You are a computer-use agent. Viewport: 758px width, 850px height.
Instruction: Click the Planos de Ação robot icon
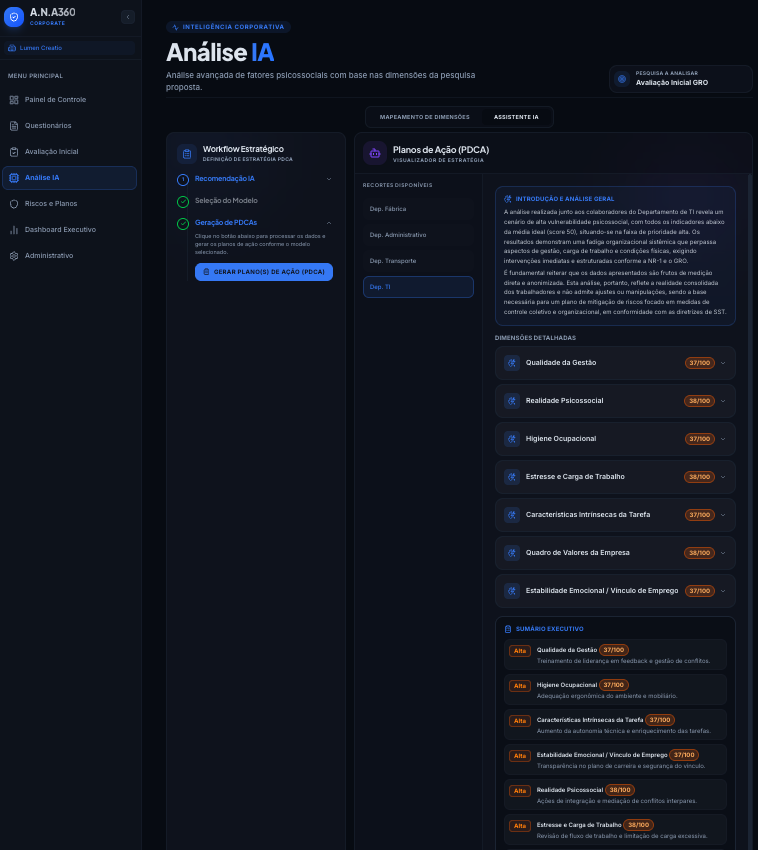click(x=375, y=153)
